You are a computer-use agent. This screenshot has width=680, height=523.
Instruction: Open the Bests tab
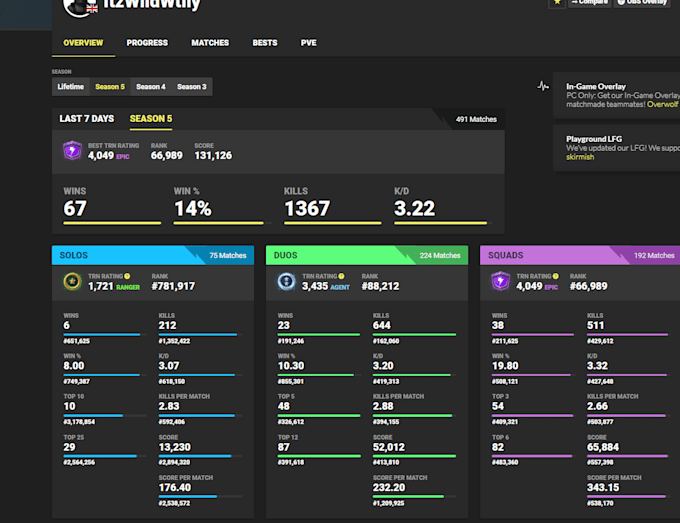[x=265, y=43]
